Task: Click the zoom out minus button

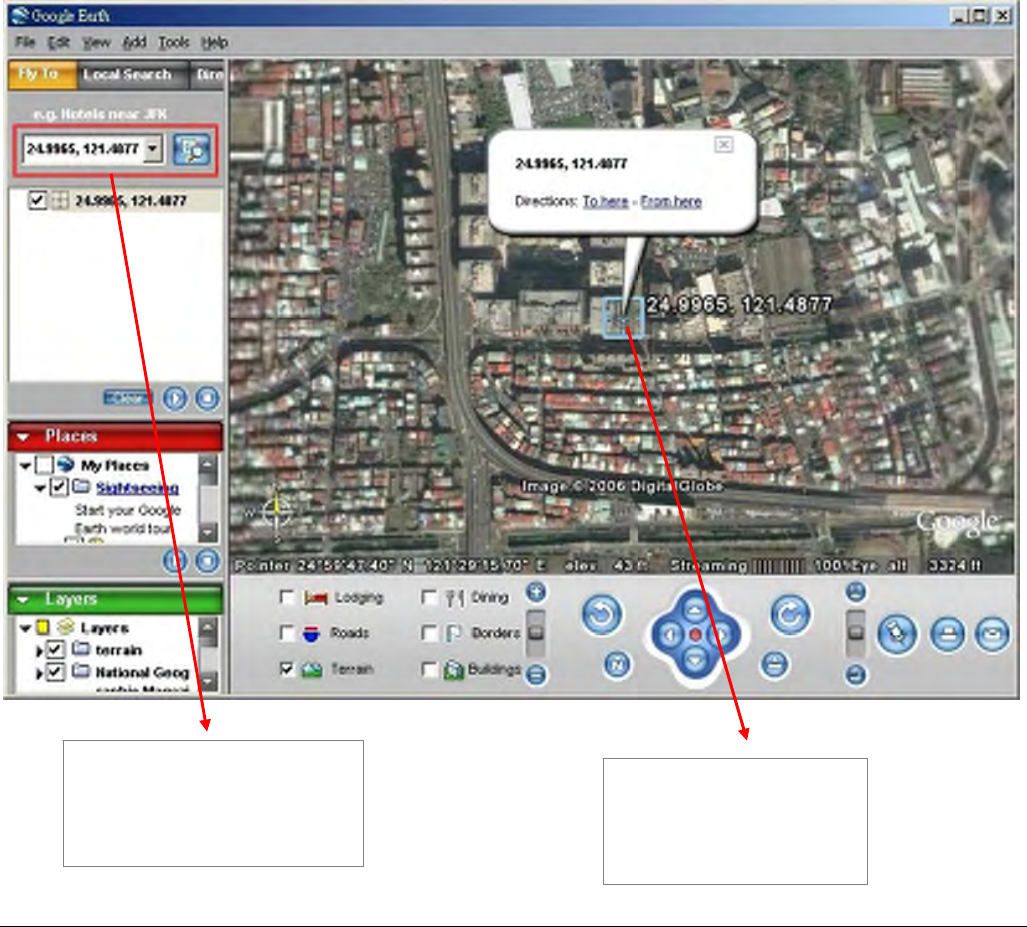Action: pos(536,674)
